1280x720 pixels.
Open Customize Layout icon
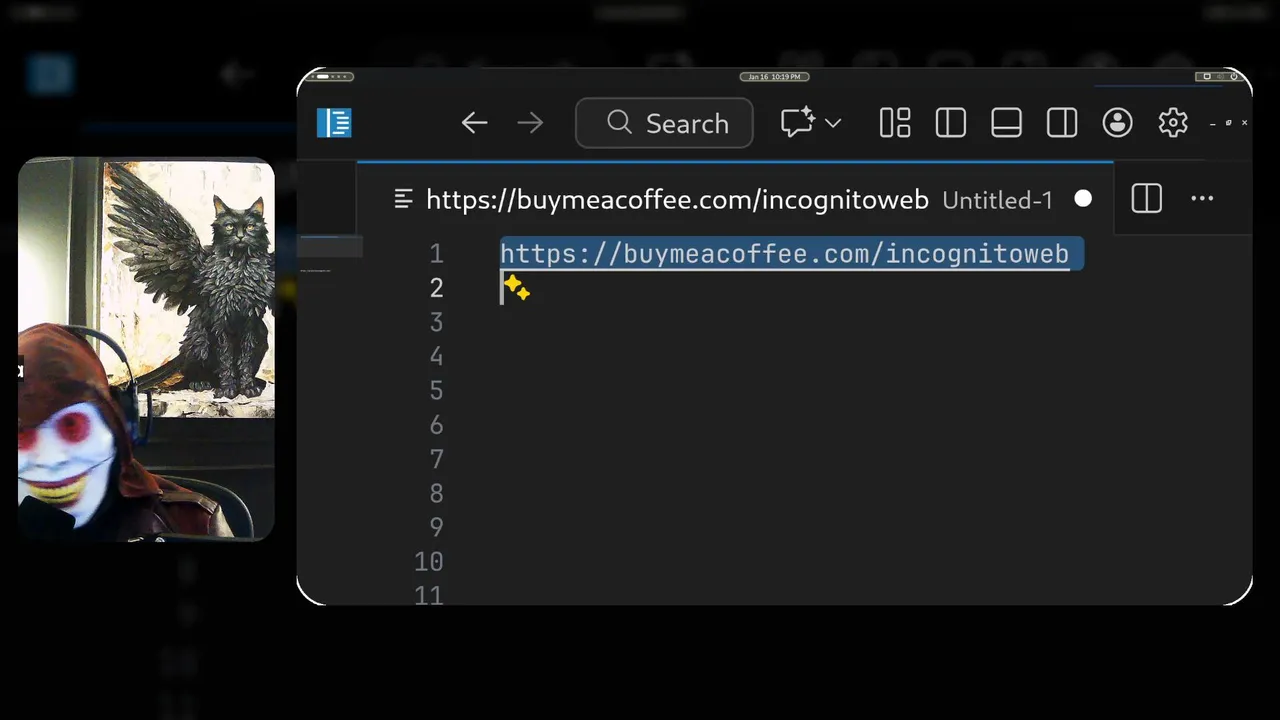[x=895, y=123]
